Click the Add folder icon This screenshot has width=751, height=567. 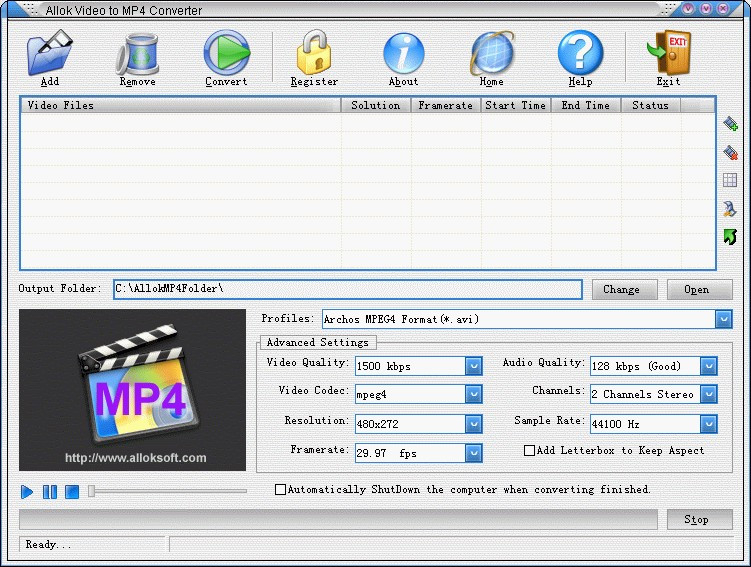click(50, 53)
